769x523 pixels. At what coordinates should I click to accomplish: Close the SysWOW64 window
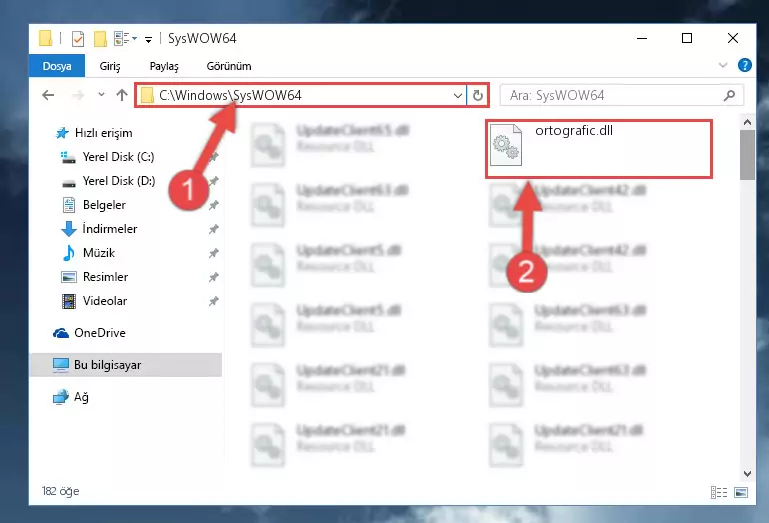[733, 38]
